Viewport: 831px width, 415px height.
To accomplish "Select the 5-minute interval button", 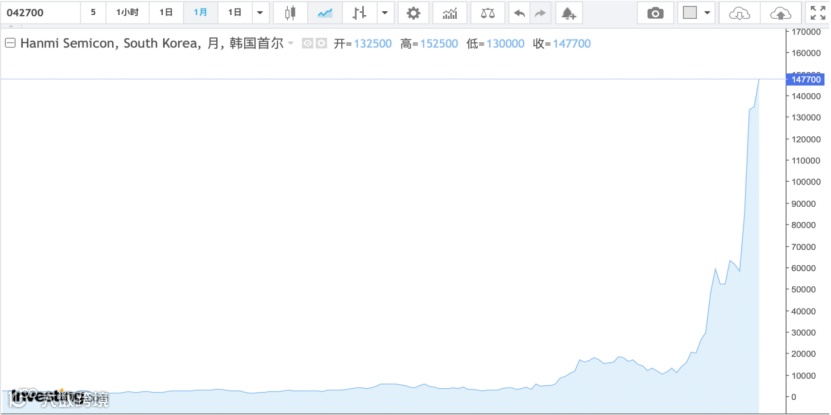I will pos(93,13).
